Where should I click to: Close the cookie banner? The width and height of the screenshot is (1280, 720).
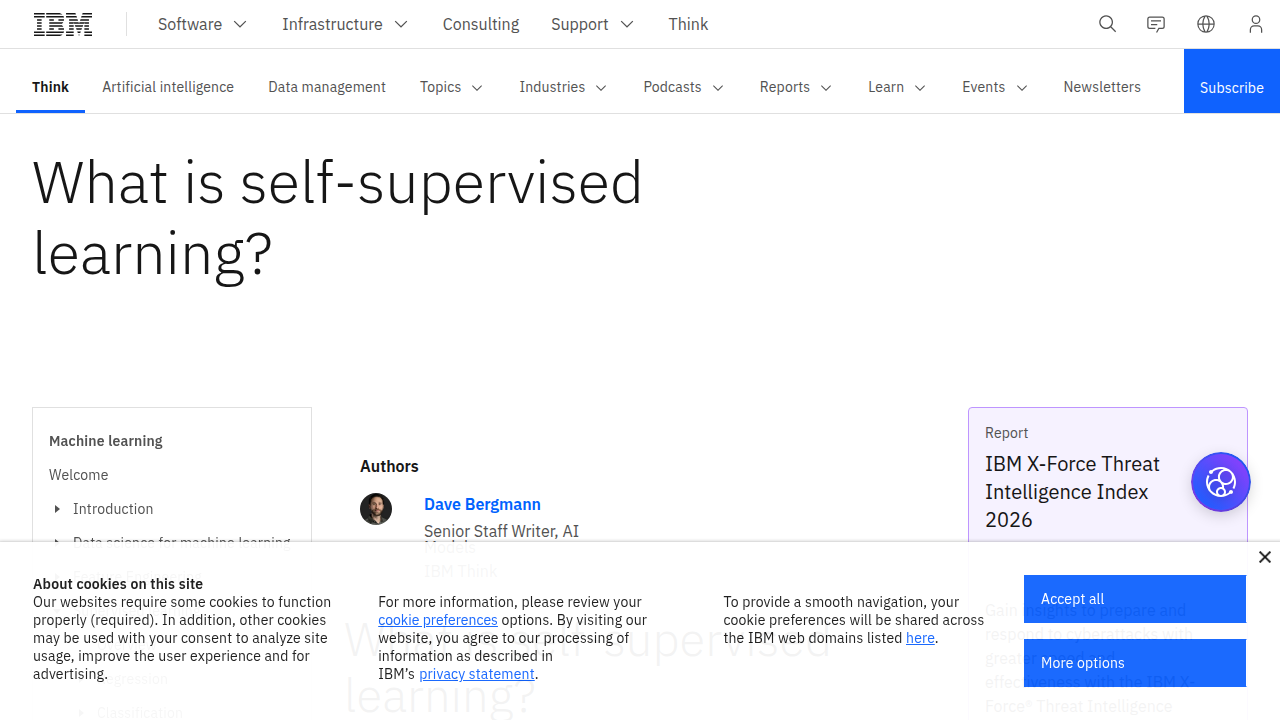point(1265,557)
